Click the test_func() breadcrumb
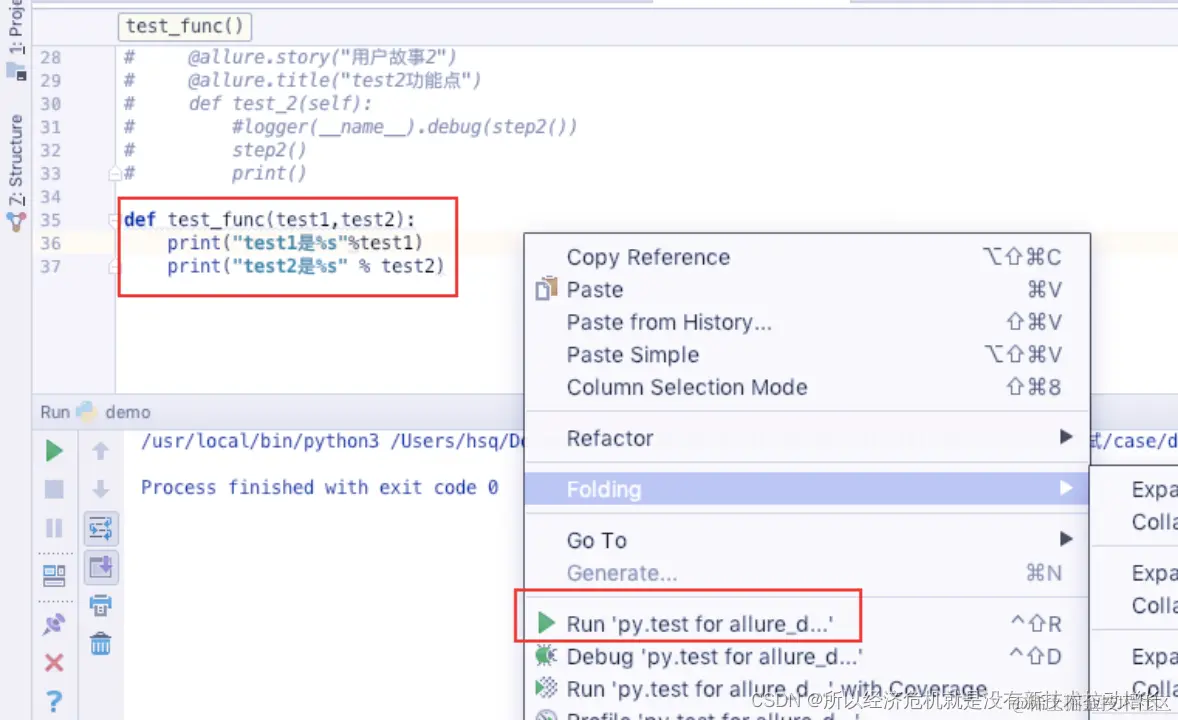This screenshot has width=1178, height=720. click(x=185, y=26)
